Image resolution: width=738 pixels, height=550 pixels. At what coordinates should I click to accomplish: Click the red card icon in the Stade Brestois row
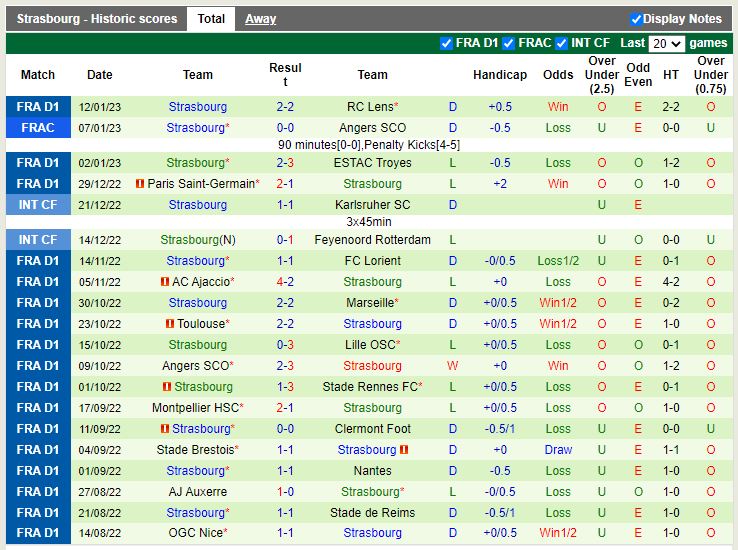(404, 450)
